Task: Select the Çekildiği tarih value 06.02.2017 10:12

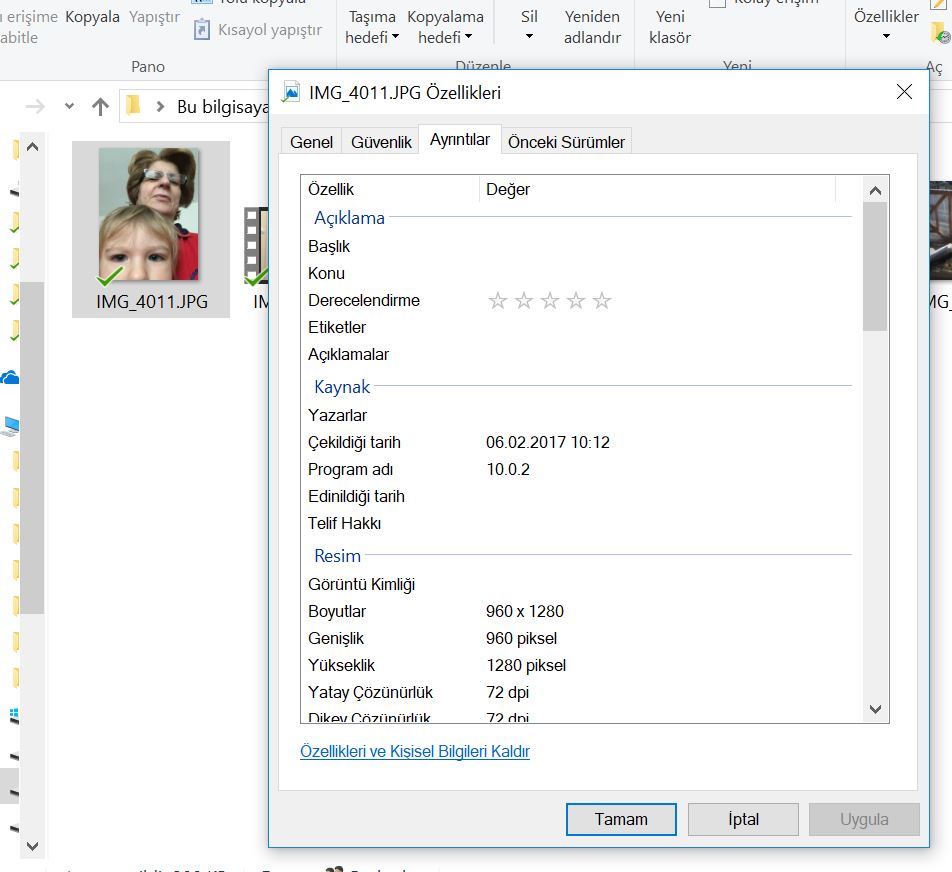Action: click(x=548, y=442)
